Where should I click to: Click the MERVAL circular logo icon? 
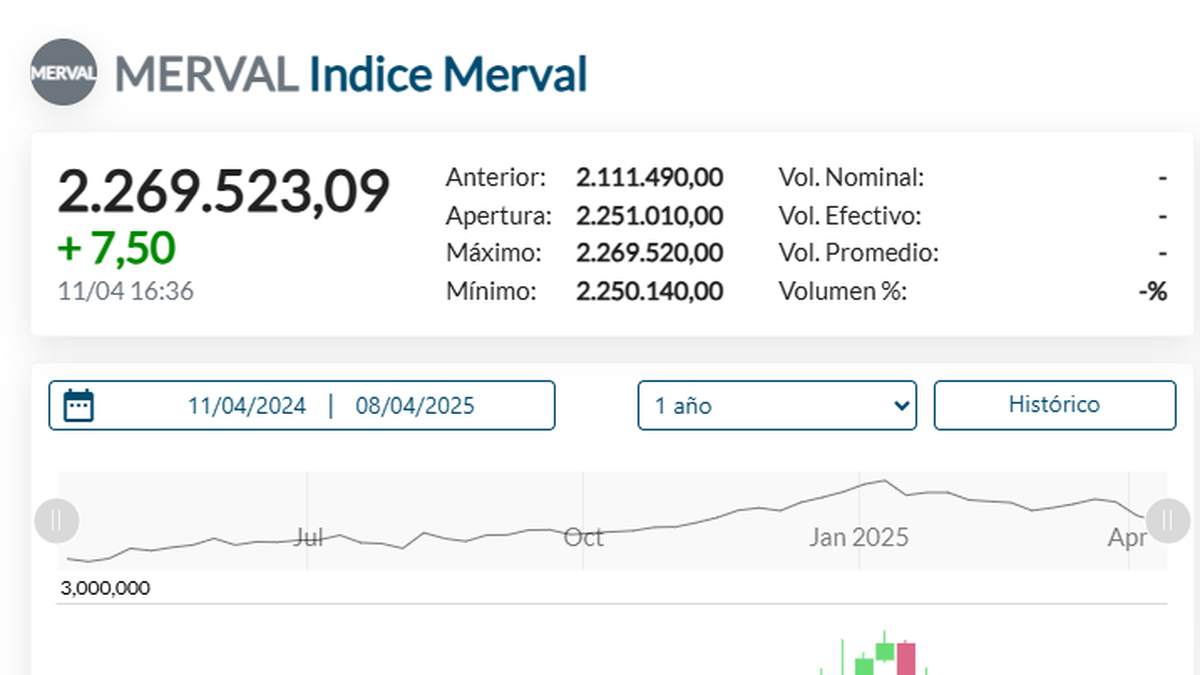point(63,72)
